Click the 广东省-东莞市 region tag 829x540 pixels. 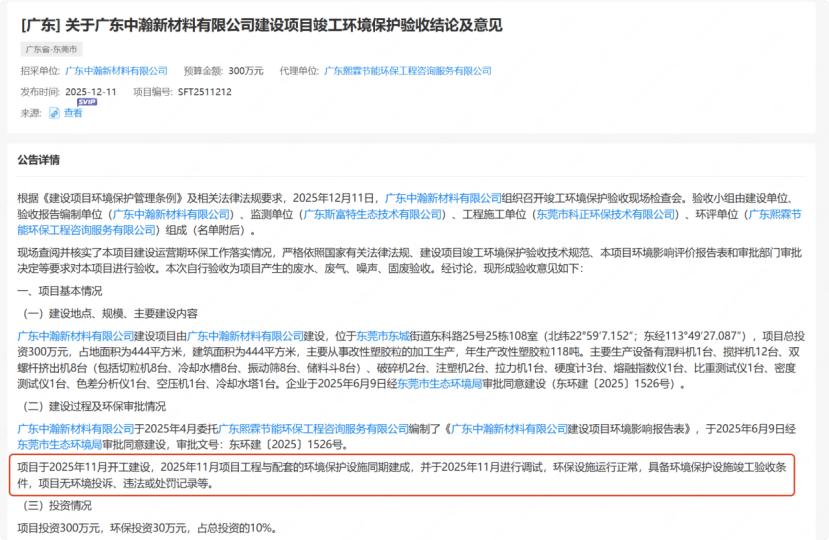coord(51,49)
